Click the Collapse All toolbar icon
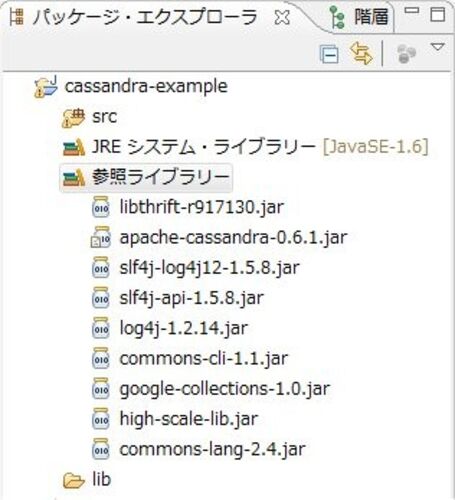455x500 pixels. 329,54
